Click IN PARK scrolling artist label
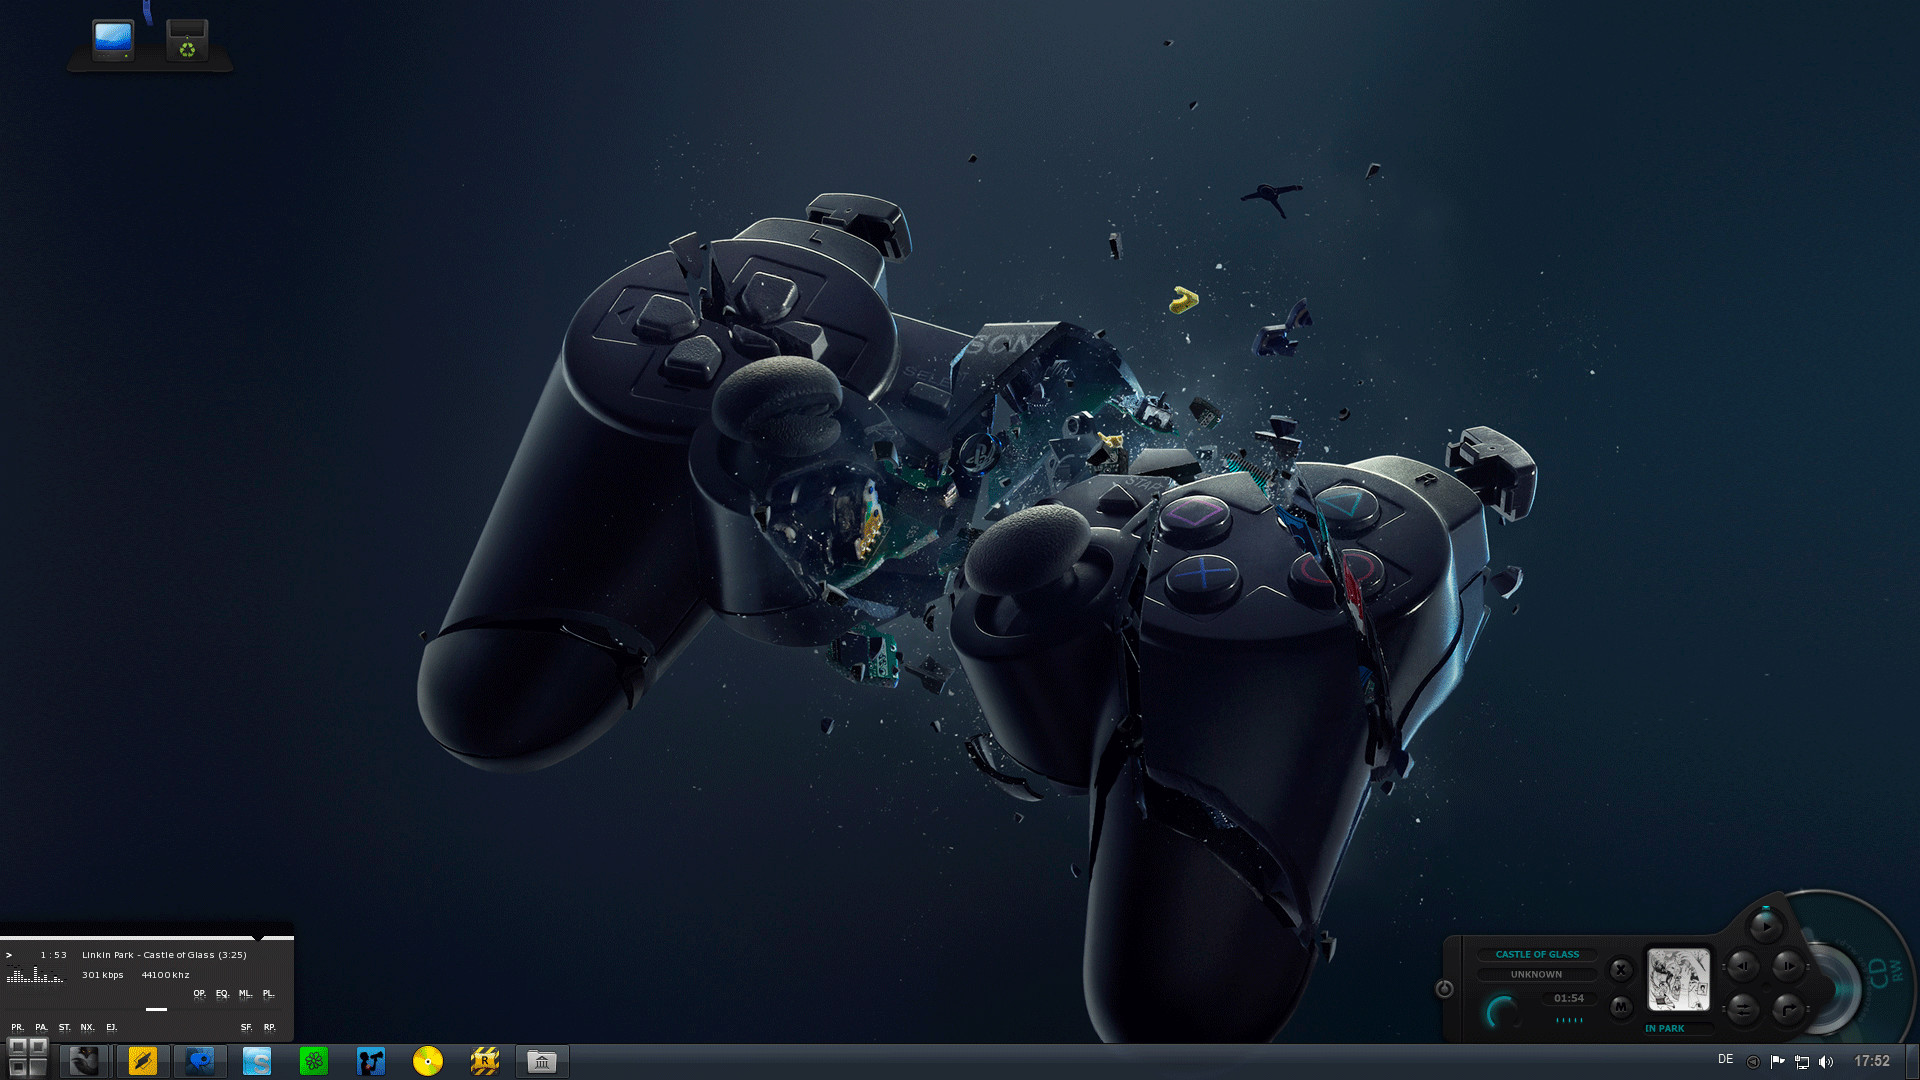Screen dimensions: 1920x1080 coord(1665,1028)
